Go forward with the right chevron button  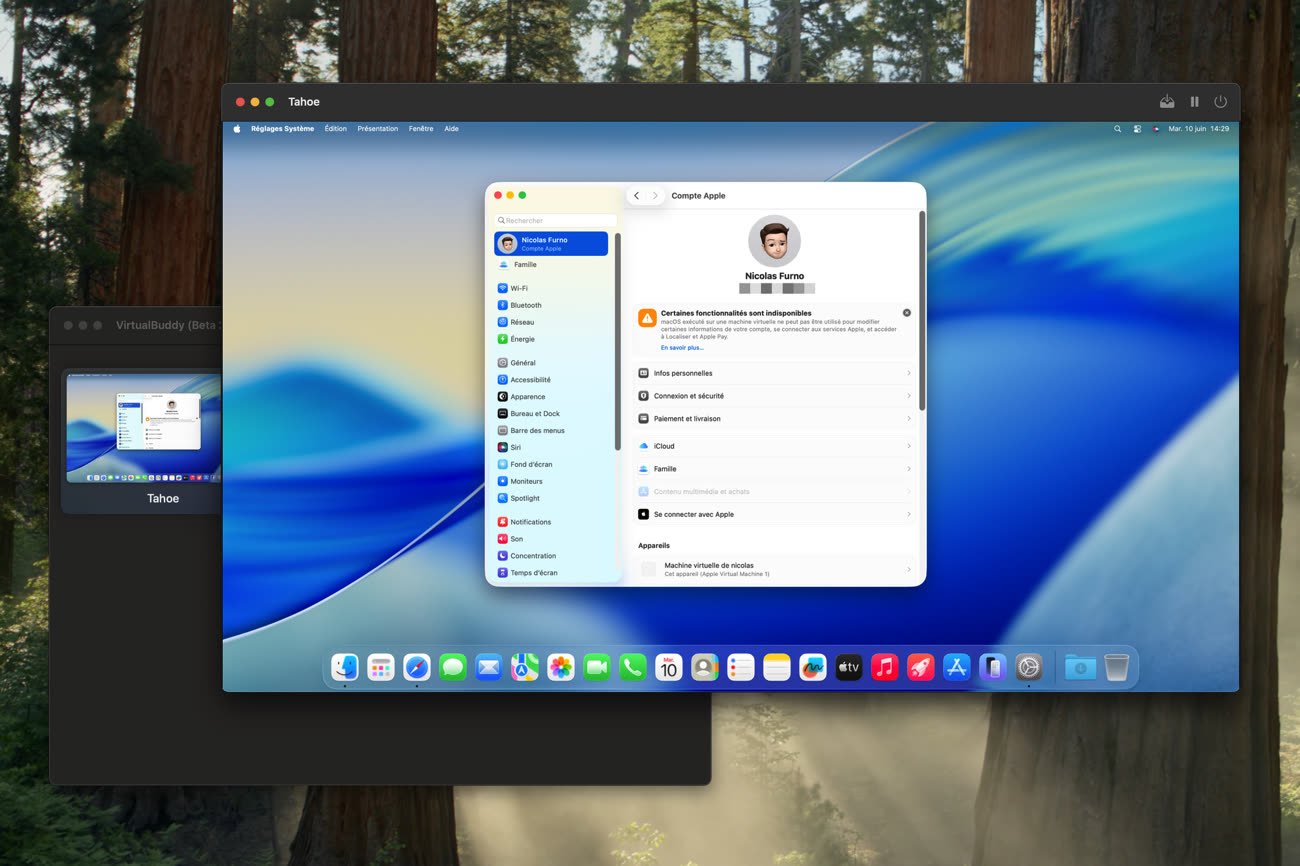click(x=655, y=196)
